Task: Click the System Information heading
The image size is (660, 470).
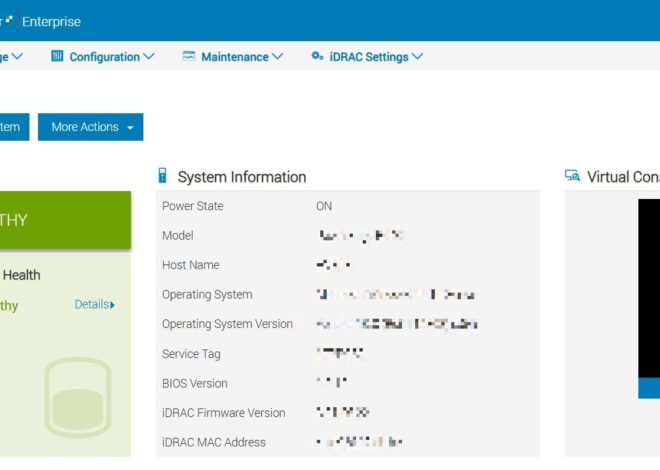Action: (x=242, y=177)
